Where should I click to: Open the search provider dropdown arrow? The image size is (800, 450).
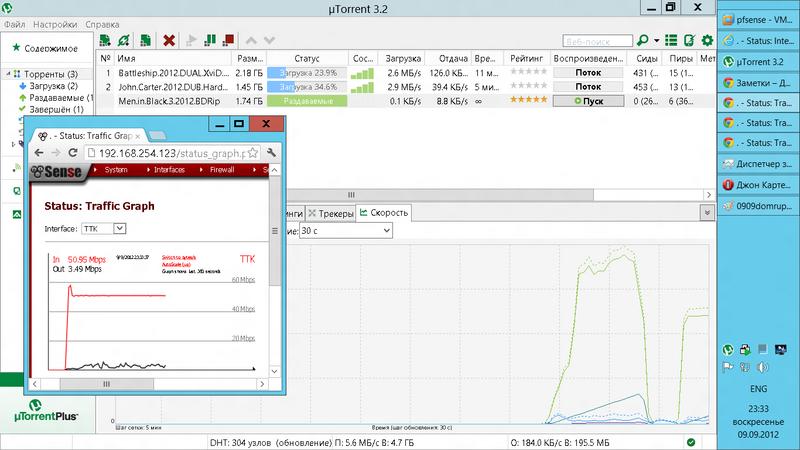coord(657,41)
